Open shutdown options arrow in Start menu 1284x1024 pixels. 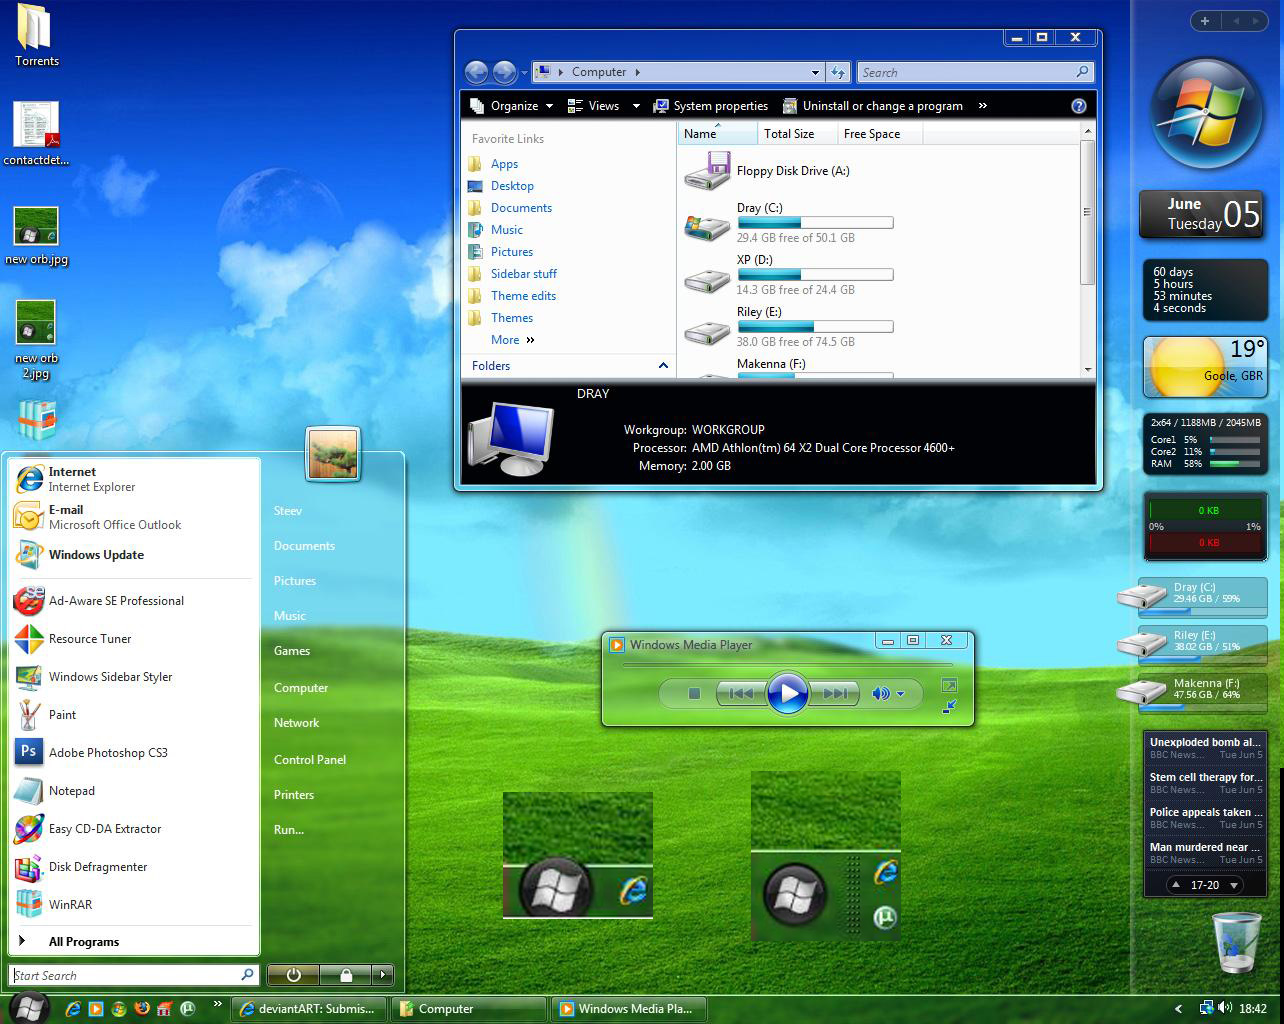382,974
